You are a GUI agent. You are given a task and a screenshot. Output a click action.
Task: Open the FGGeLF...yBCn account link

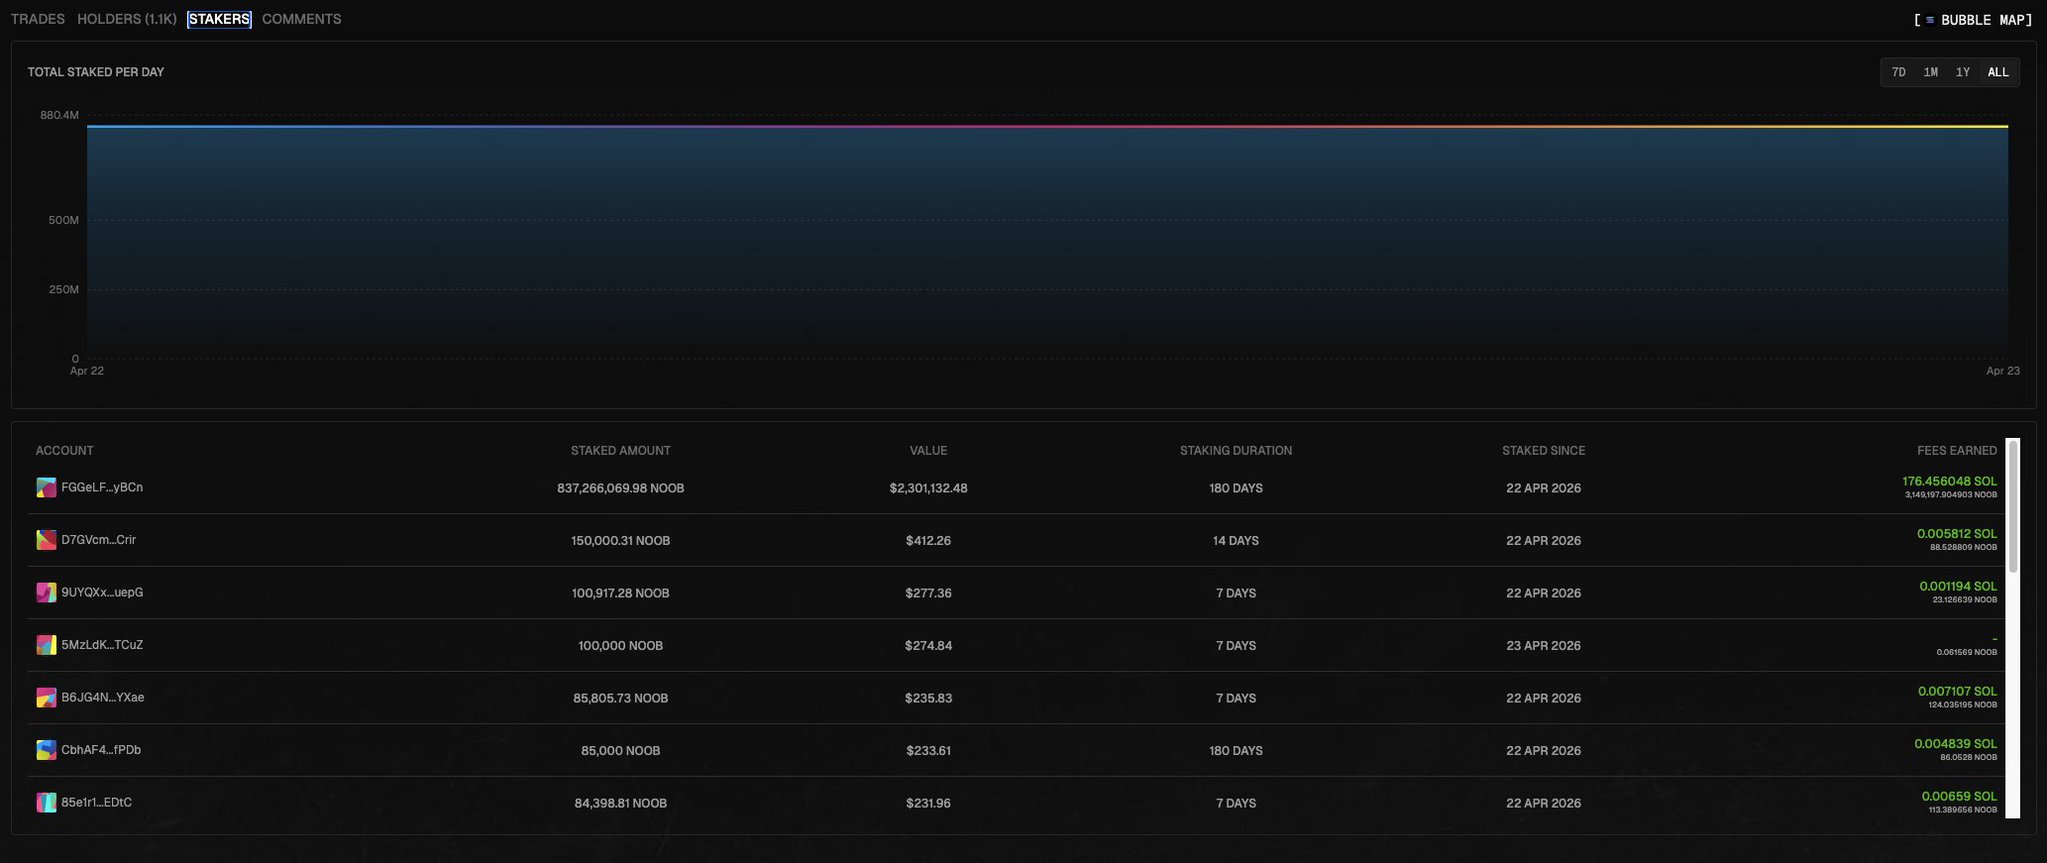click(102, 488)
